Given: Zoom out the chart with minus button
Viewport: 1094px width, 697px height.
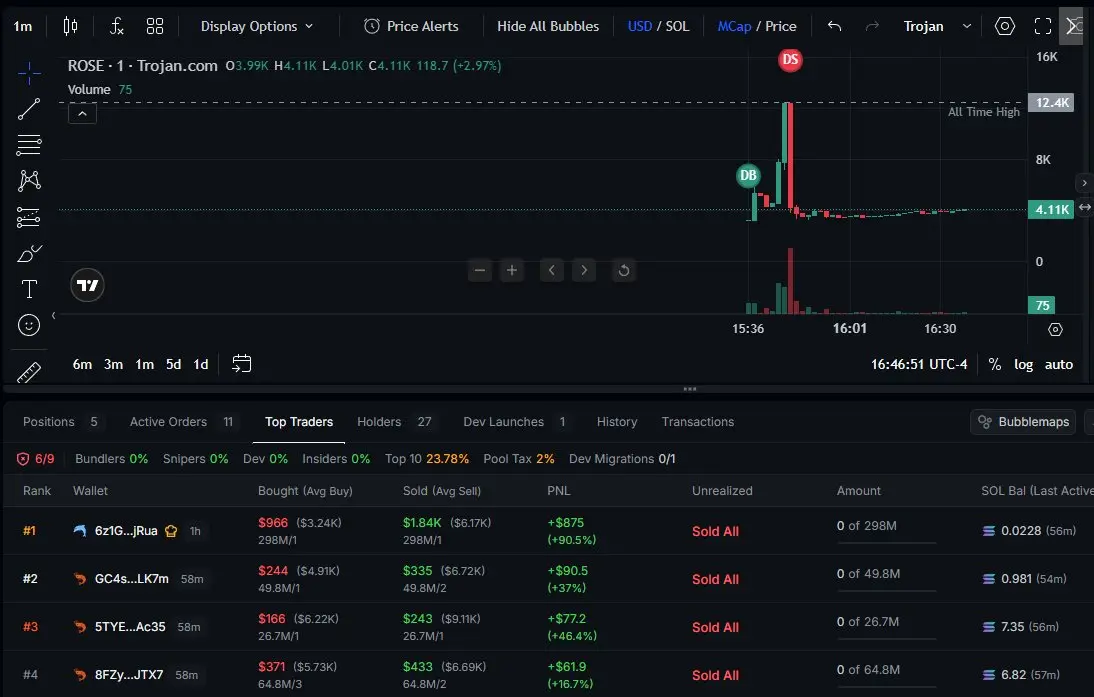Looking at the screenshot, I should click(479, 270).
